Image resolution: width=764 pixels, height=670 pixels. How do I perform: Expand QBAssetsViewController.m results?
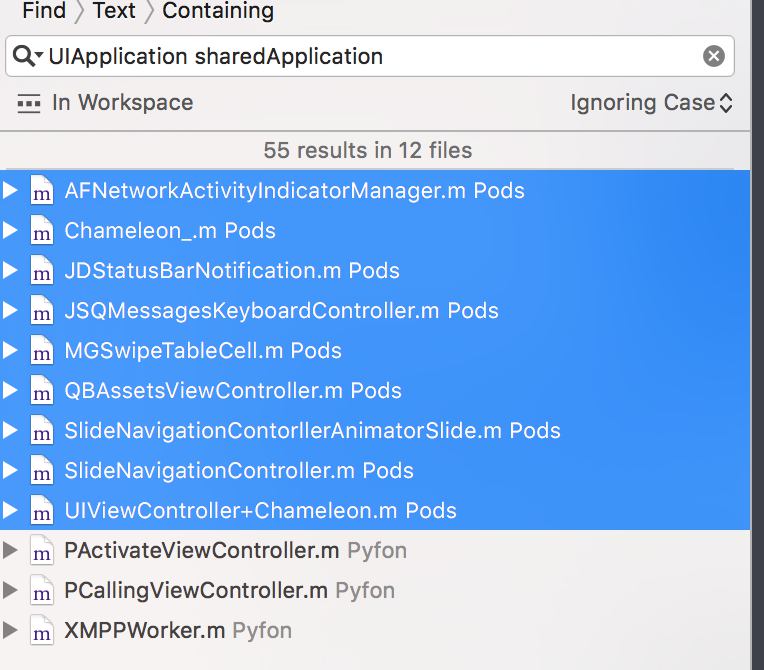(11, 391)
